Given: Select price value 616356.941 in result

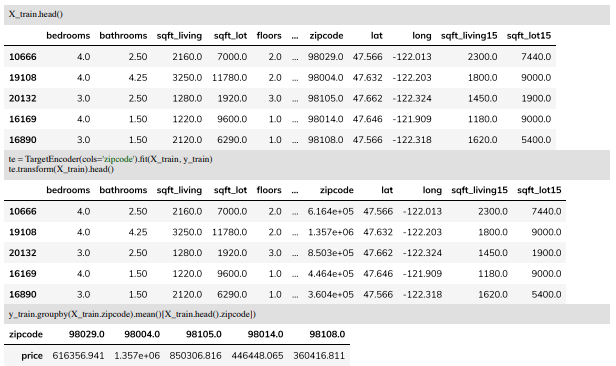Looking at the screenshot, I should tap(78, 356).
